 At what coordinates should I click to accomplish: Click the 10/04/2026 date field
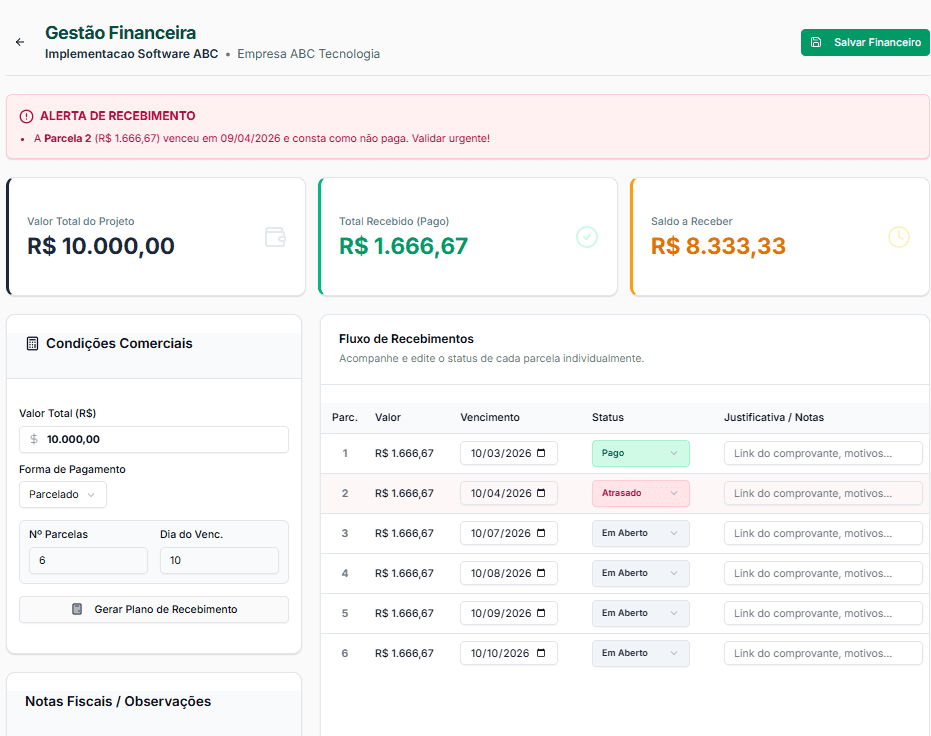tap(509, 493)
